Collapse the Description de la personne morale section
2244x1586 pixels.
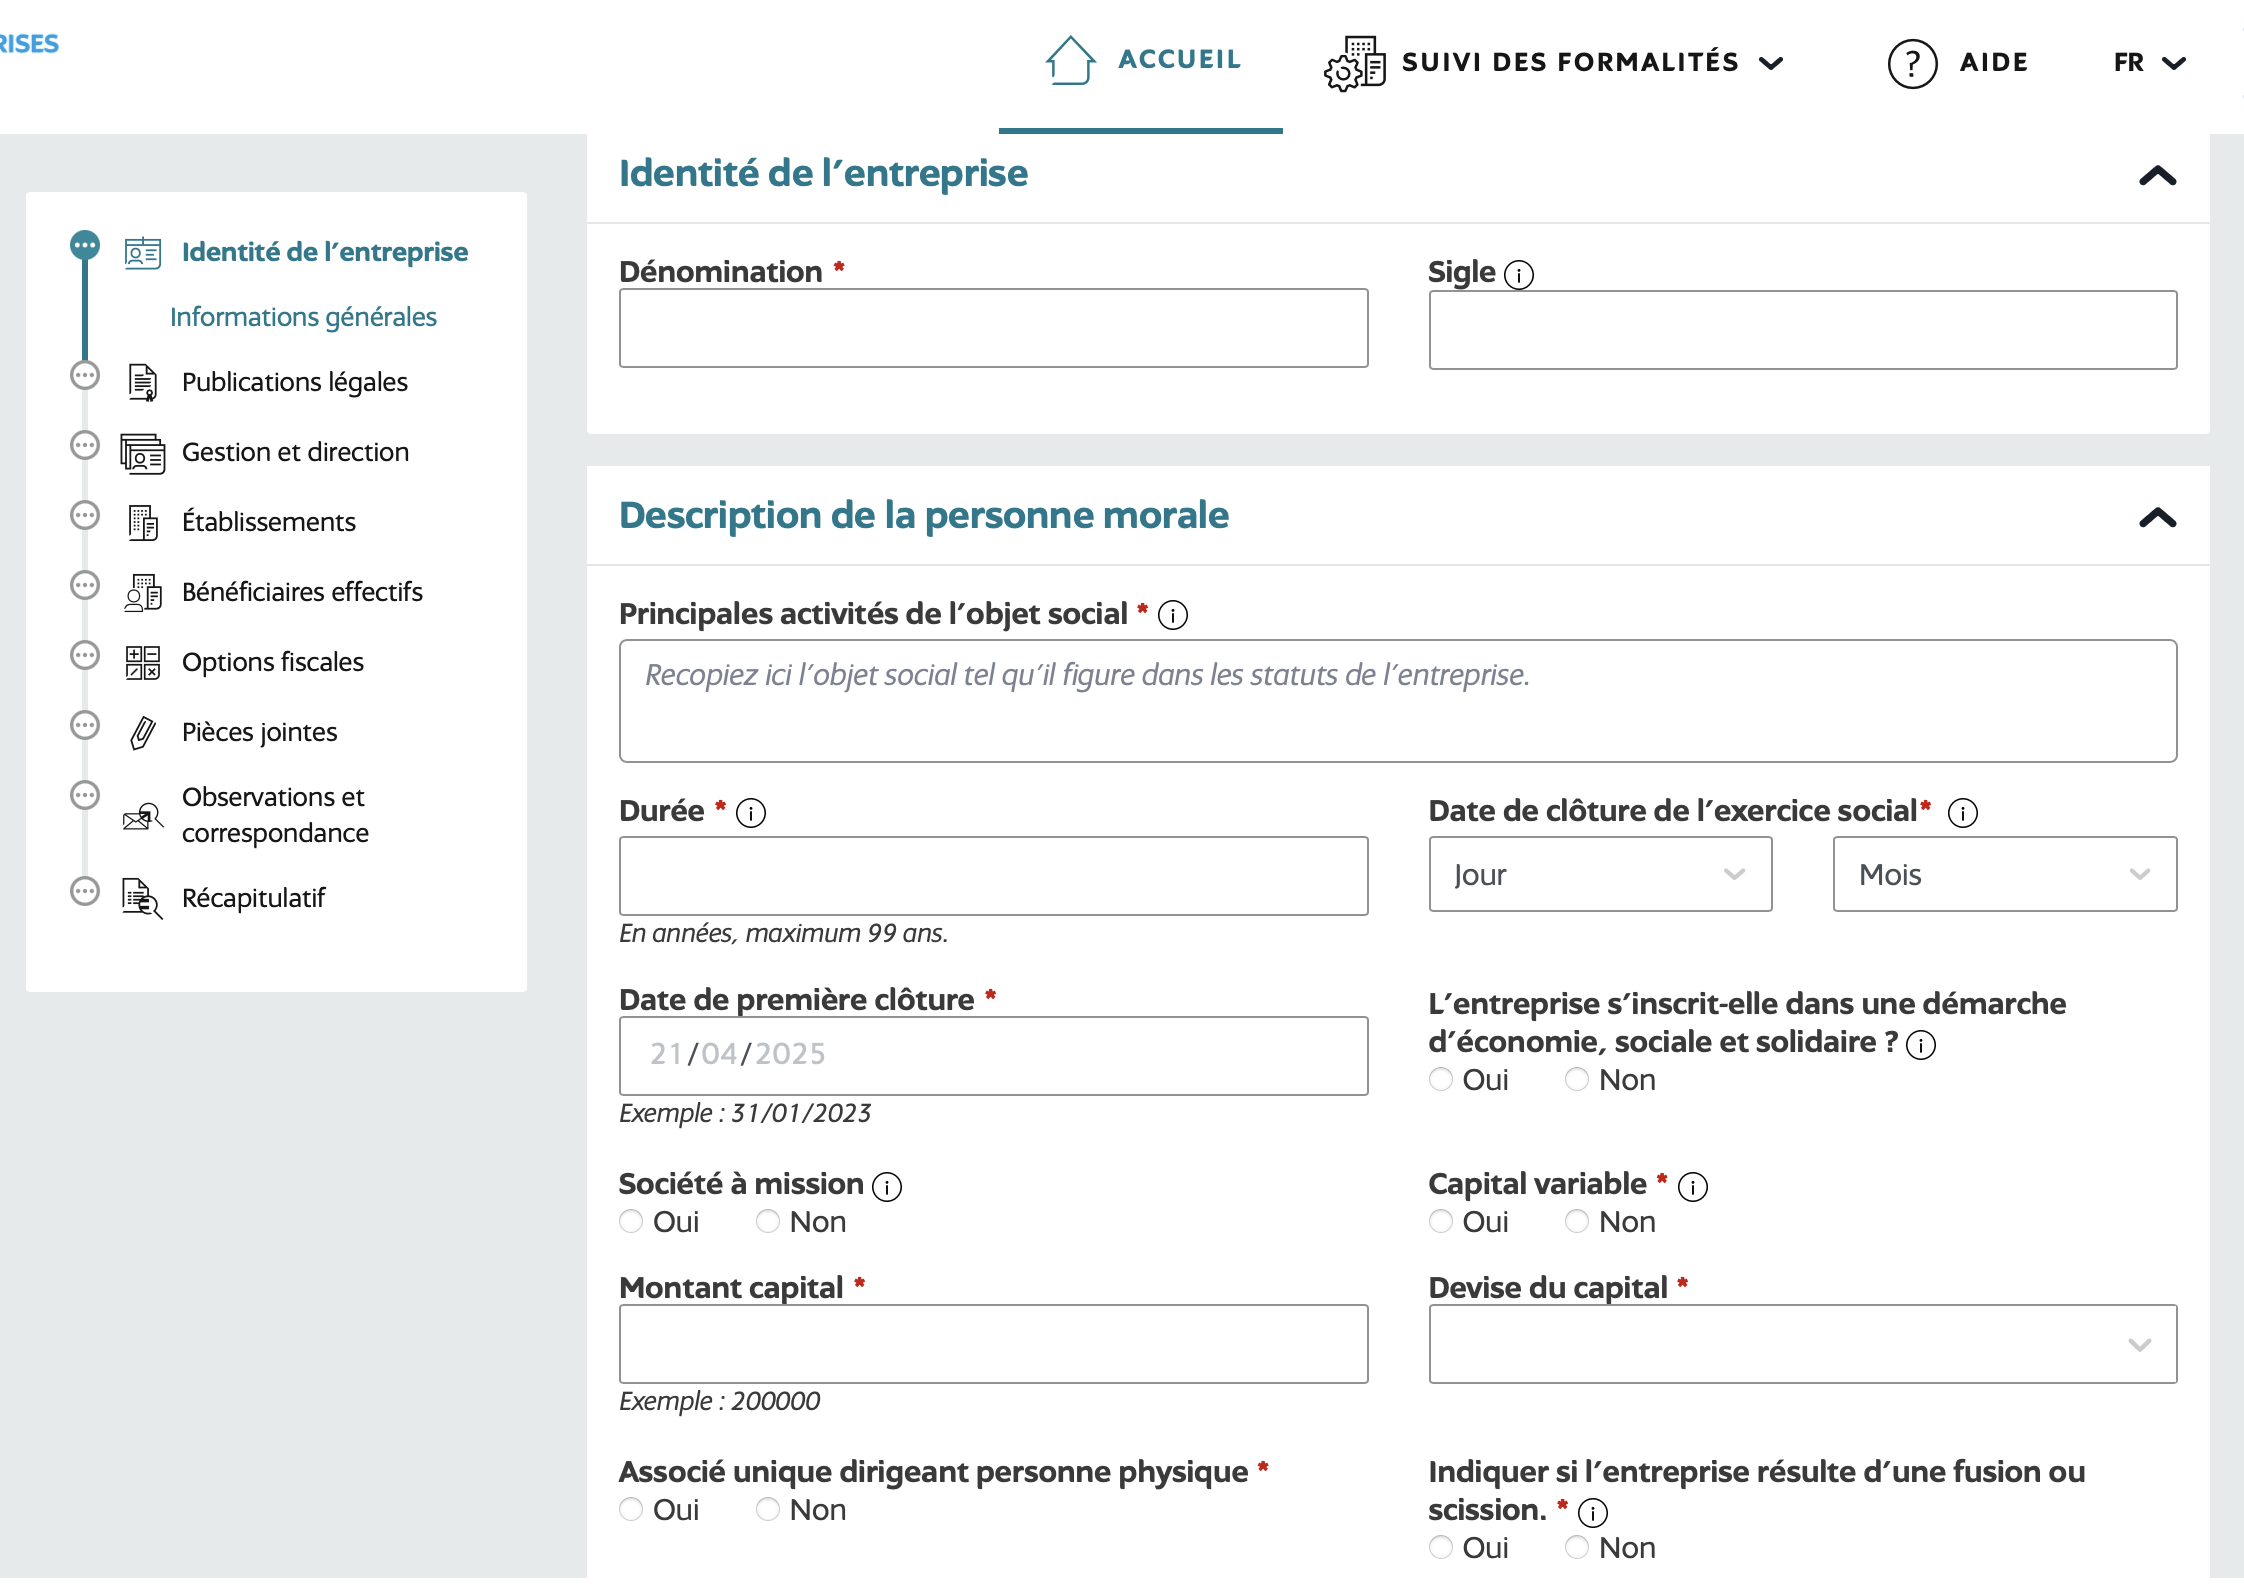(x=2157, y=518)
